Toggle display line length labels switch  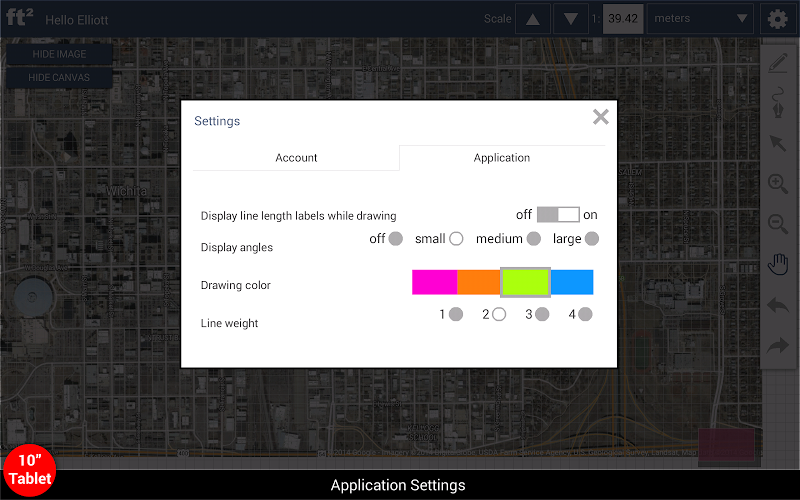[558, 215]
